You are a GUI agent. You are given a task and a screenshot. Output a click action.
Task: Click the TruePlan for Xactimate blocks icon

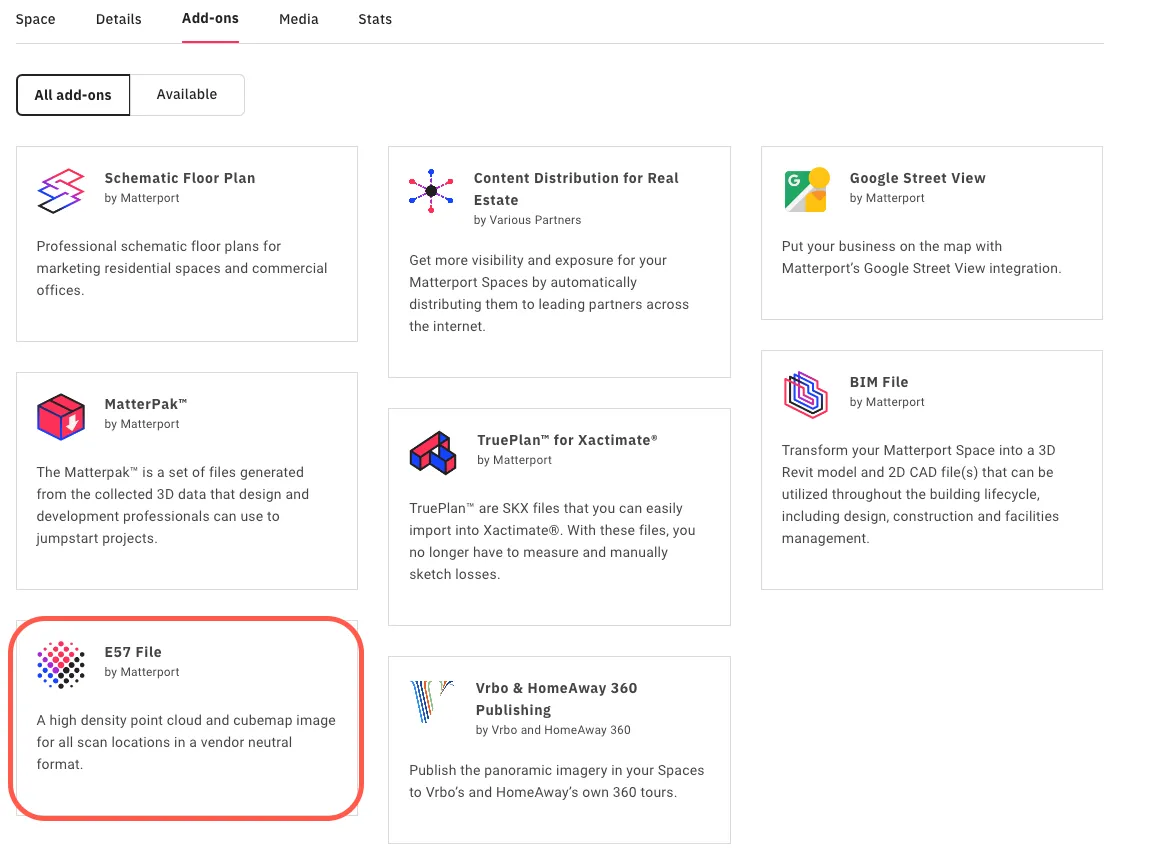click(433, 452)
